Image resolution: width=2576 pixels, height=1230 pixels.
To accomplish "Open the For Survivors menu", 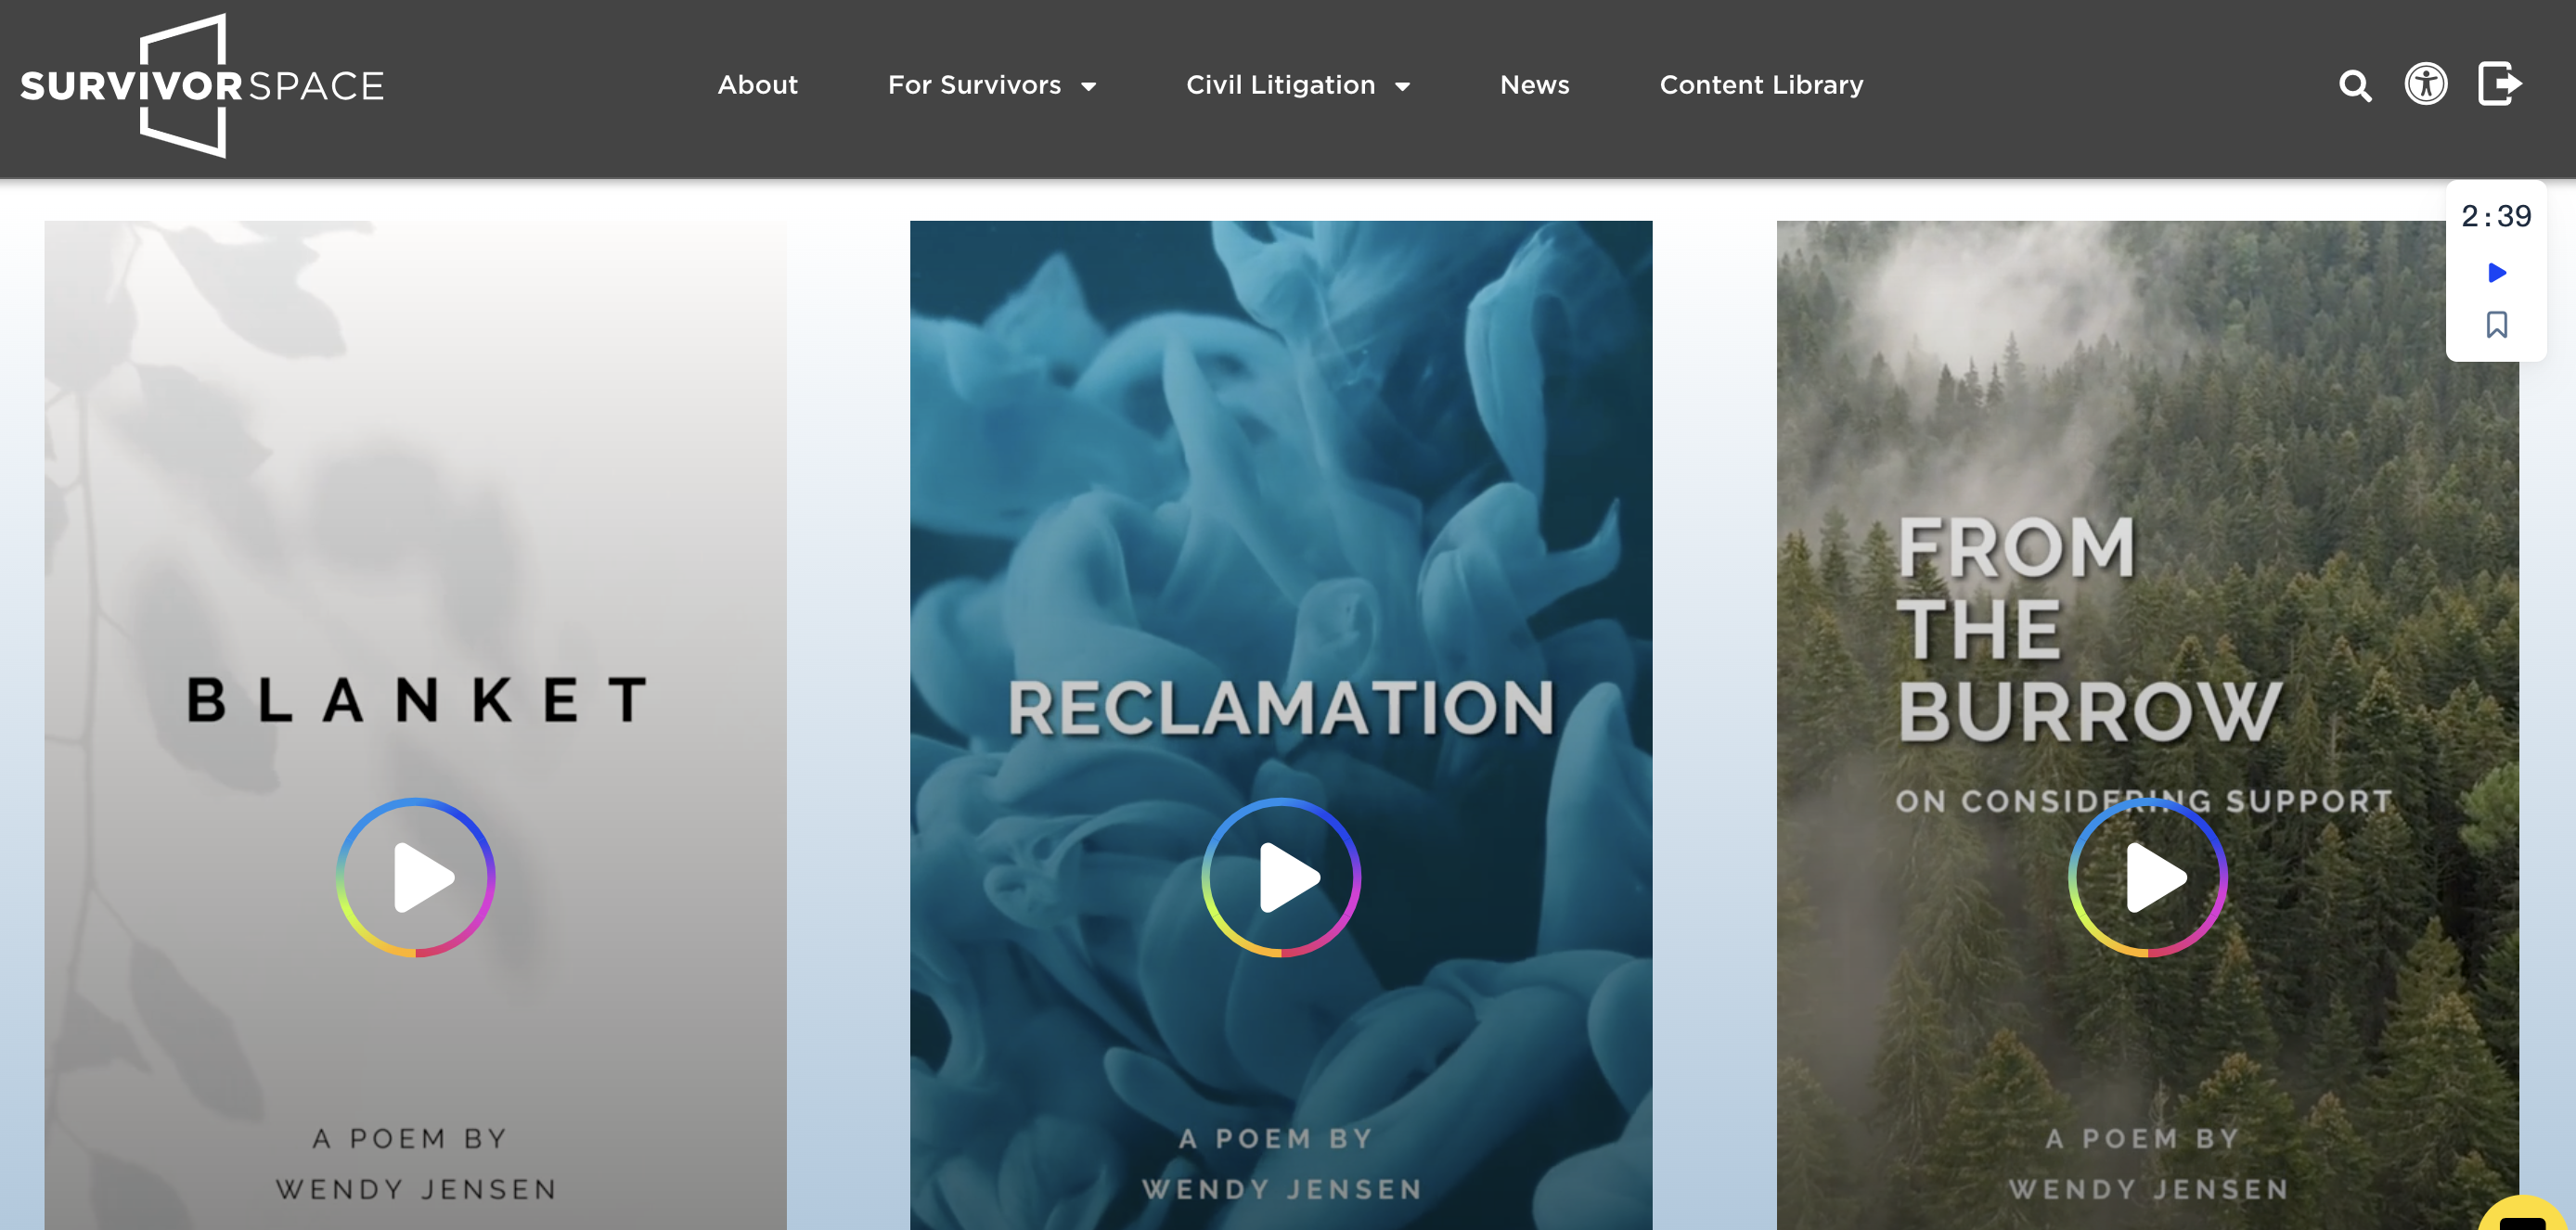I will click(x=974, y=85).
